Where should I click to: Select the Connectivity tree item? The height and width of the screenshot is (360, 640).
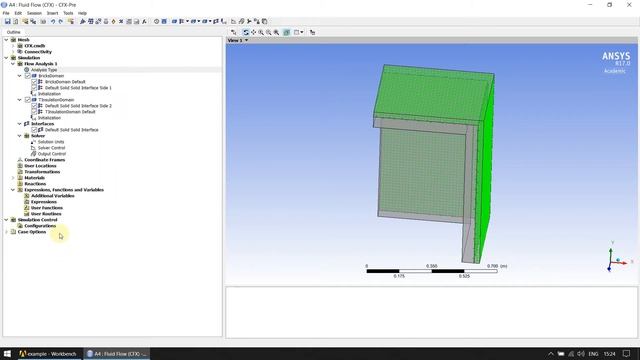pyautogui.click(x=38, y=52)
